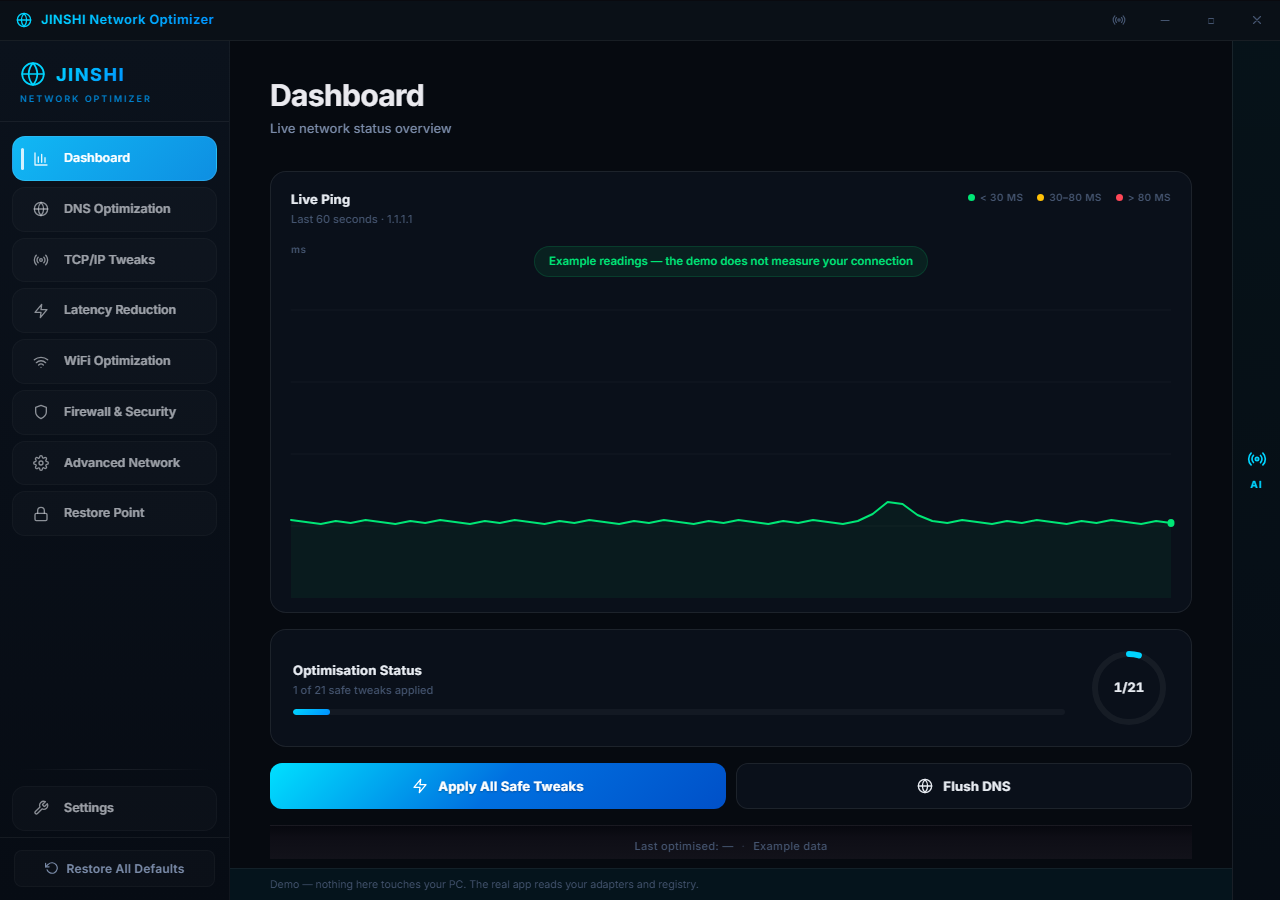1280x900 pixels.
Task: Open Settings from the sidebar
Action: pyautogui.click(x=114, y=808)
